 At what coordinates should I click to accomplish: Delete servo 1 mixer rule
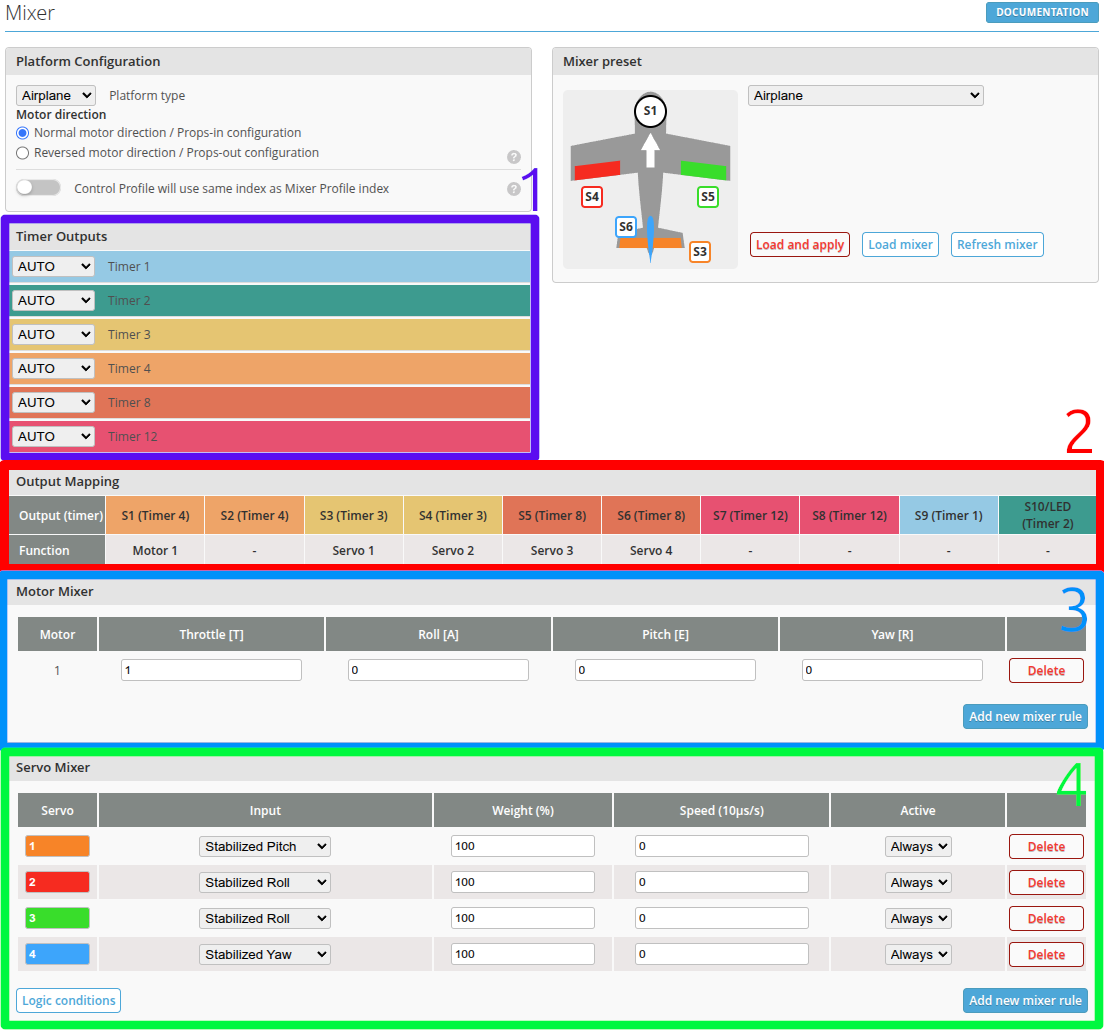[1046, 847]
